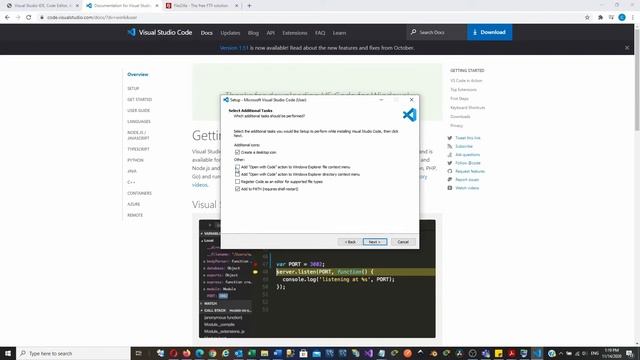Image resolution: width=640 pixels, height=360 pixels.
Task: Reload the page with the refresh icon
Action: [29, 18]
